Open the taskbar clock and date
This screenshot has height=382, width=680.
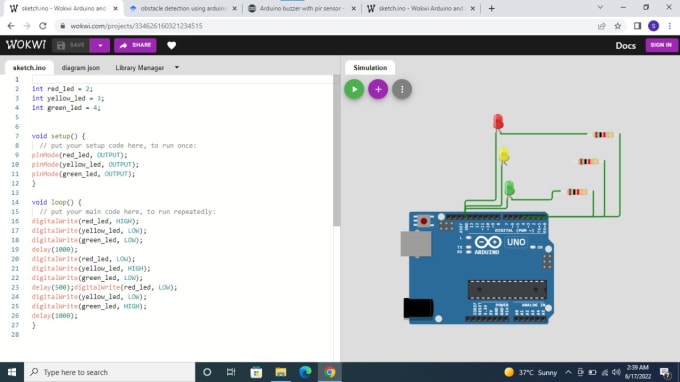click(x=638, y=372)
